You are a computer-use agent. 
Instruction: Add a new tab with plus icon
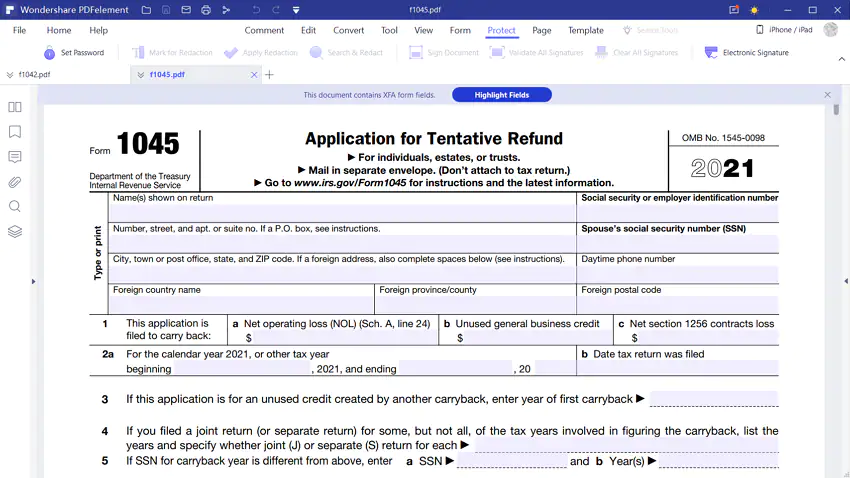click(269, 75)
